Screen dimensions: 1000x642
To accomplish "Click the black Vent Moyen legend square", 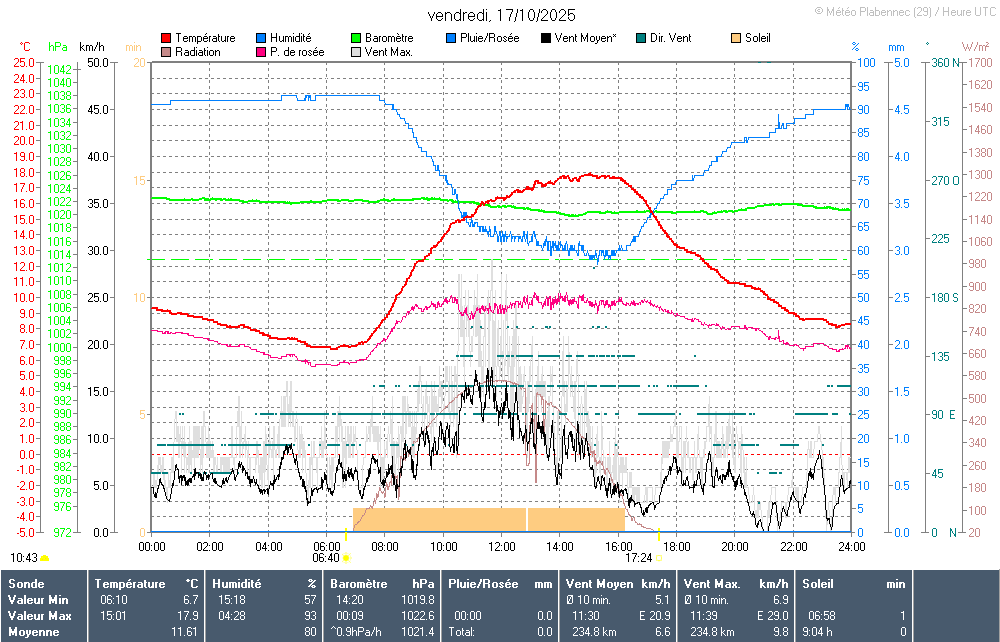I will [546, 38].
